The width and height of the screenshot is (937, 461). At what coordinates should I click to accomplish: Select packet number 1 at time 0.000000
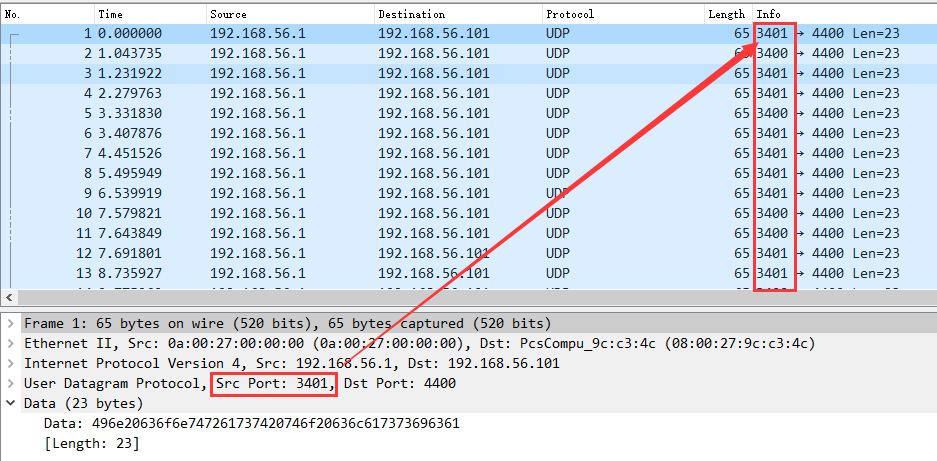pyautogui.click(x=468, y=33)
